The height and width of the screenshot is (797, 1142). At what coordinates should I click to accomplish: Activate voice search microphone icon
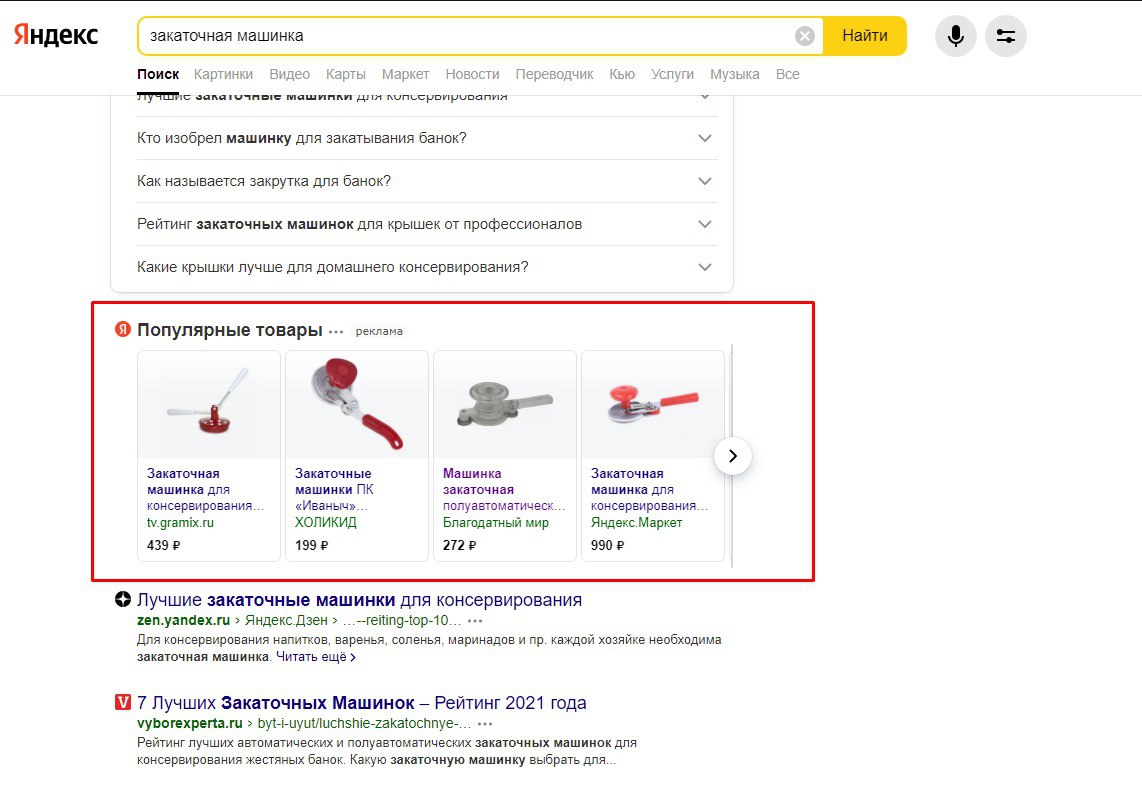coord(956,36)
